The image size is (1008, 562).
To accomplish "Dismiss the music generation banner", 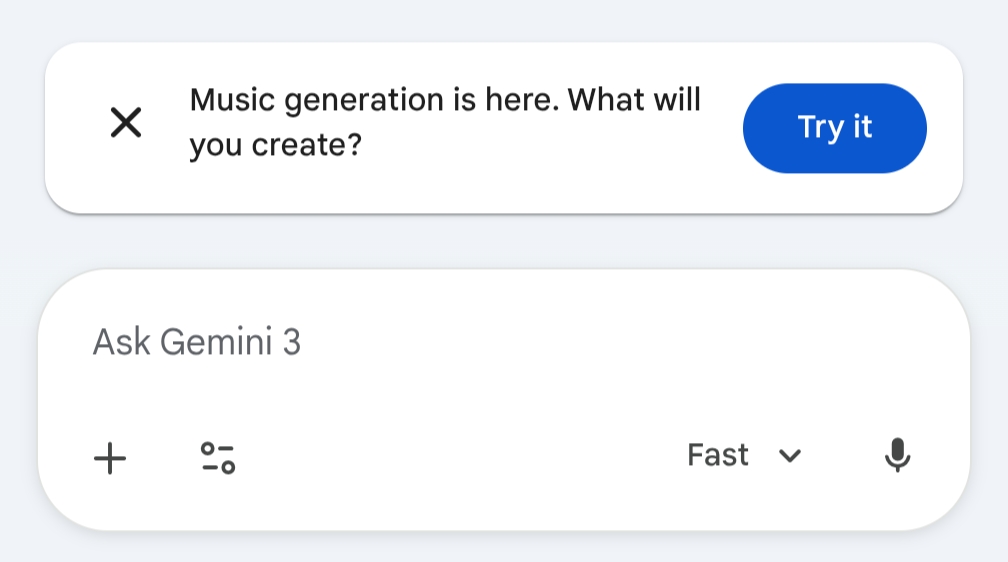I will [126, 124].
